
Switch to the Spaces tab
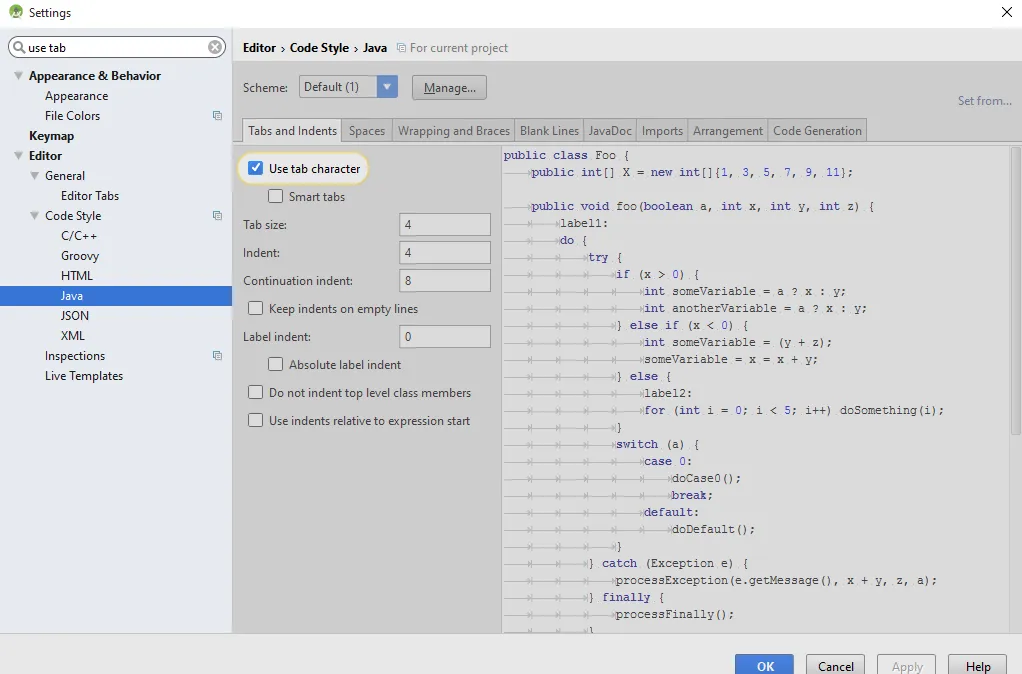367,130
